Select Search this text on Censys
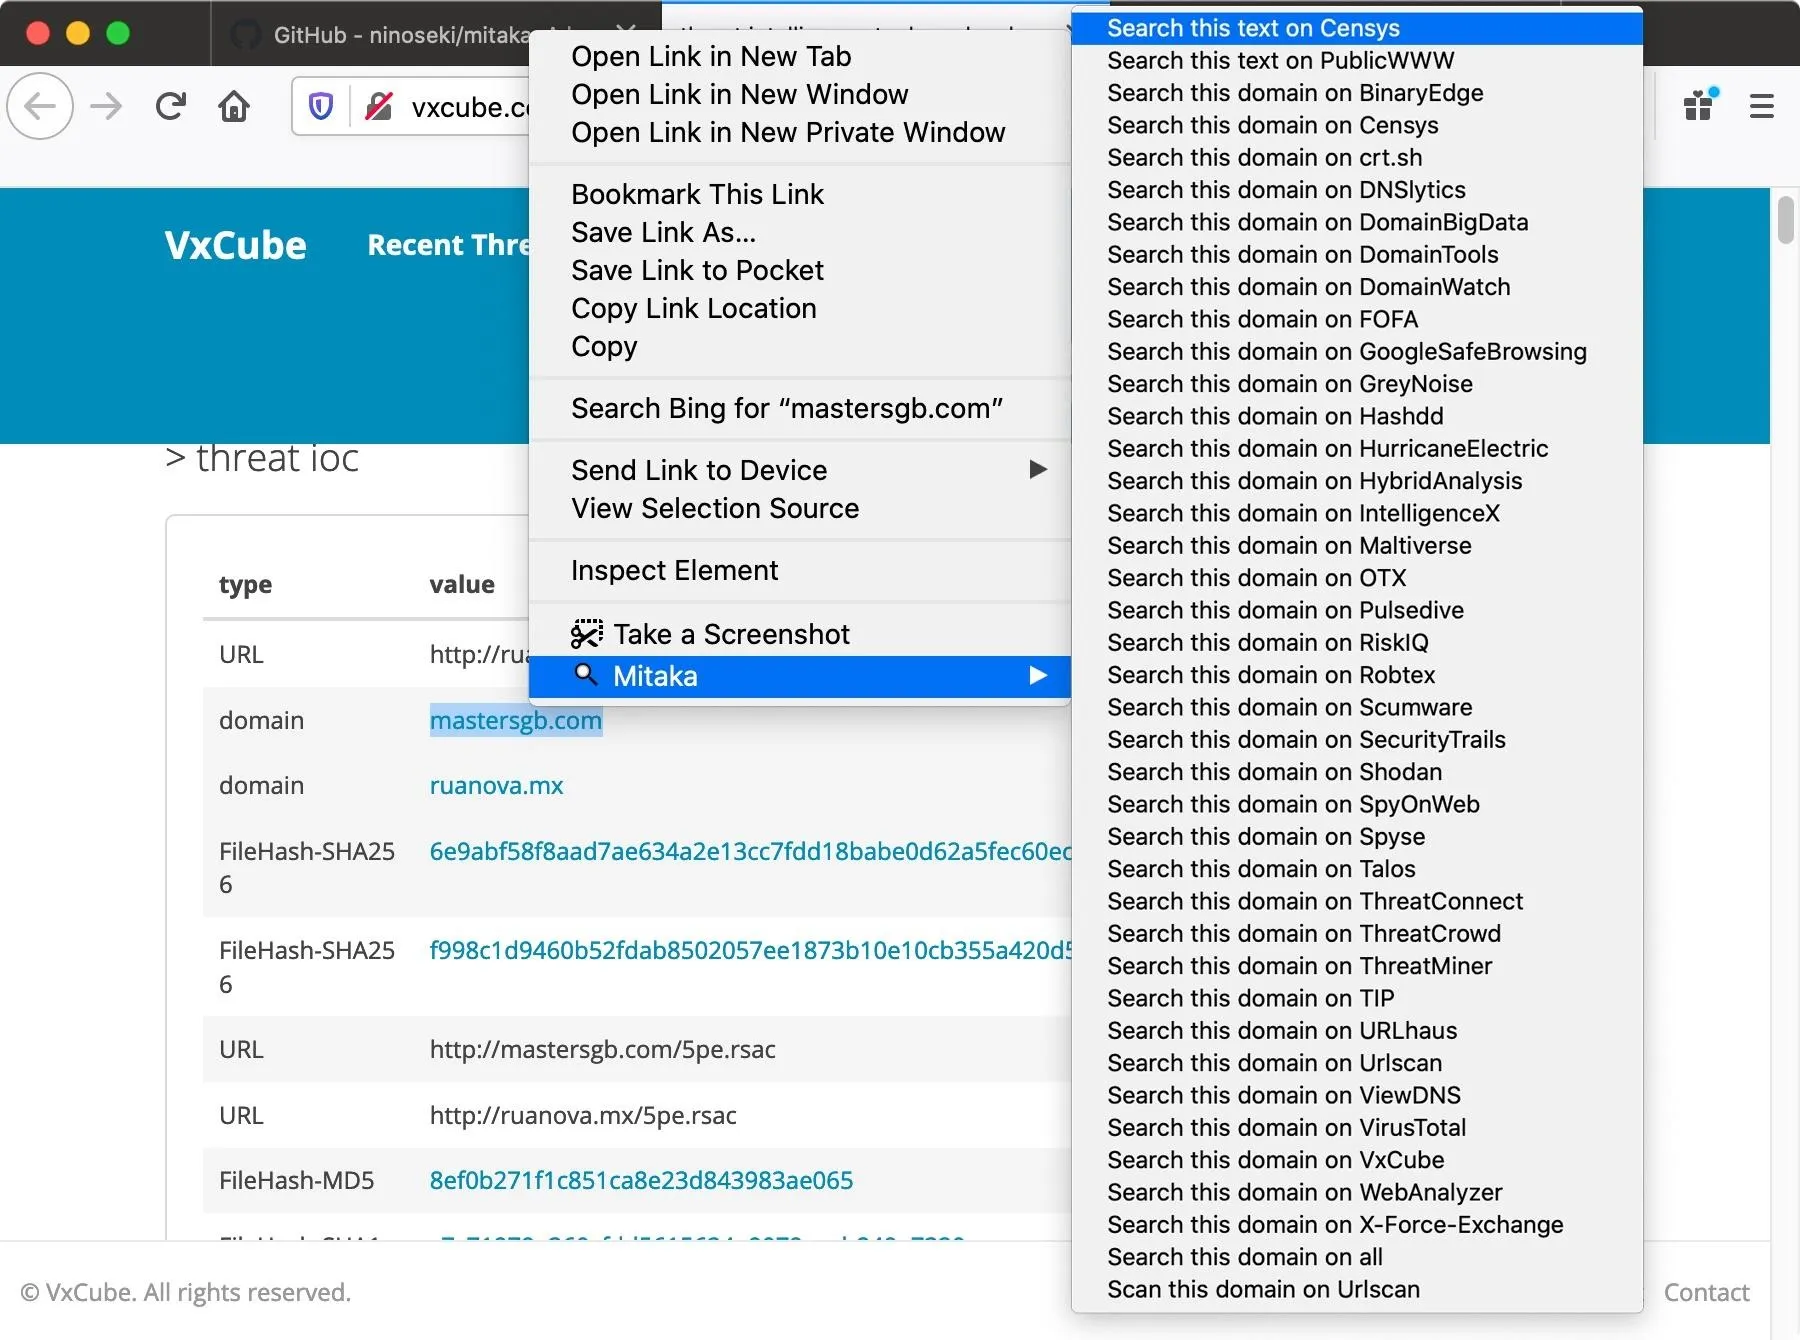The height and width of the screenshot is (1340, 1800). (x=1357, y=28)
